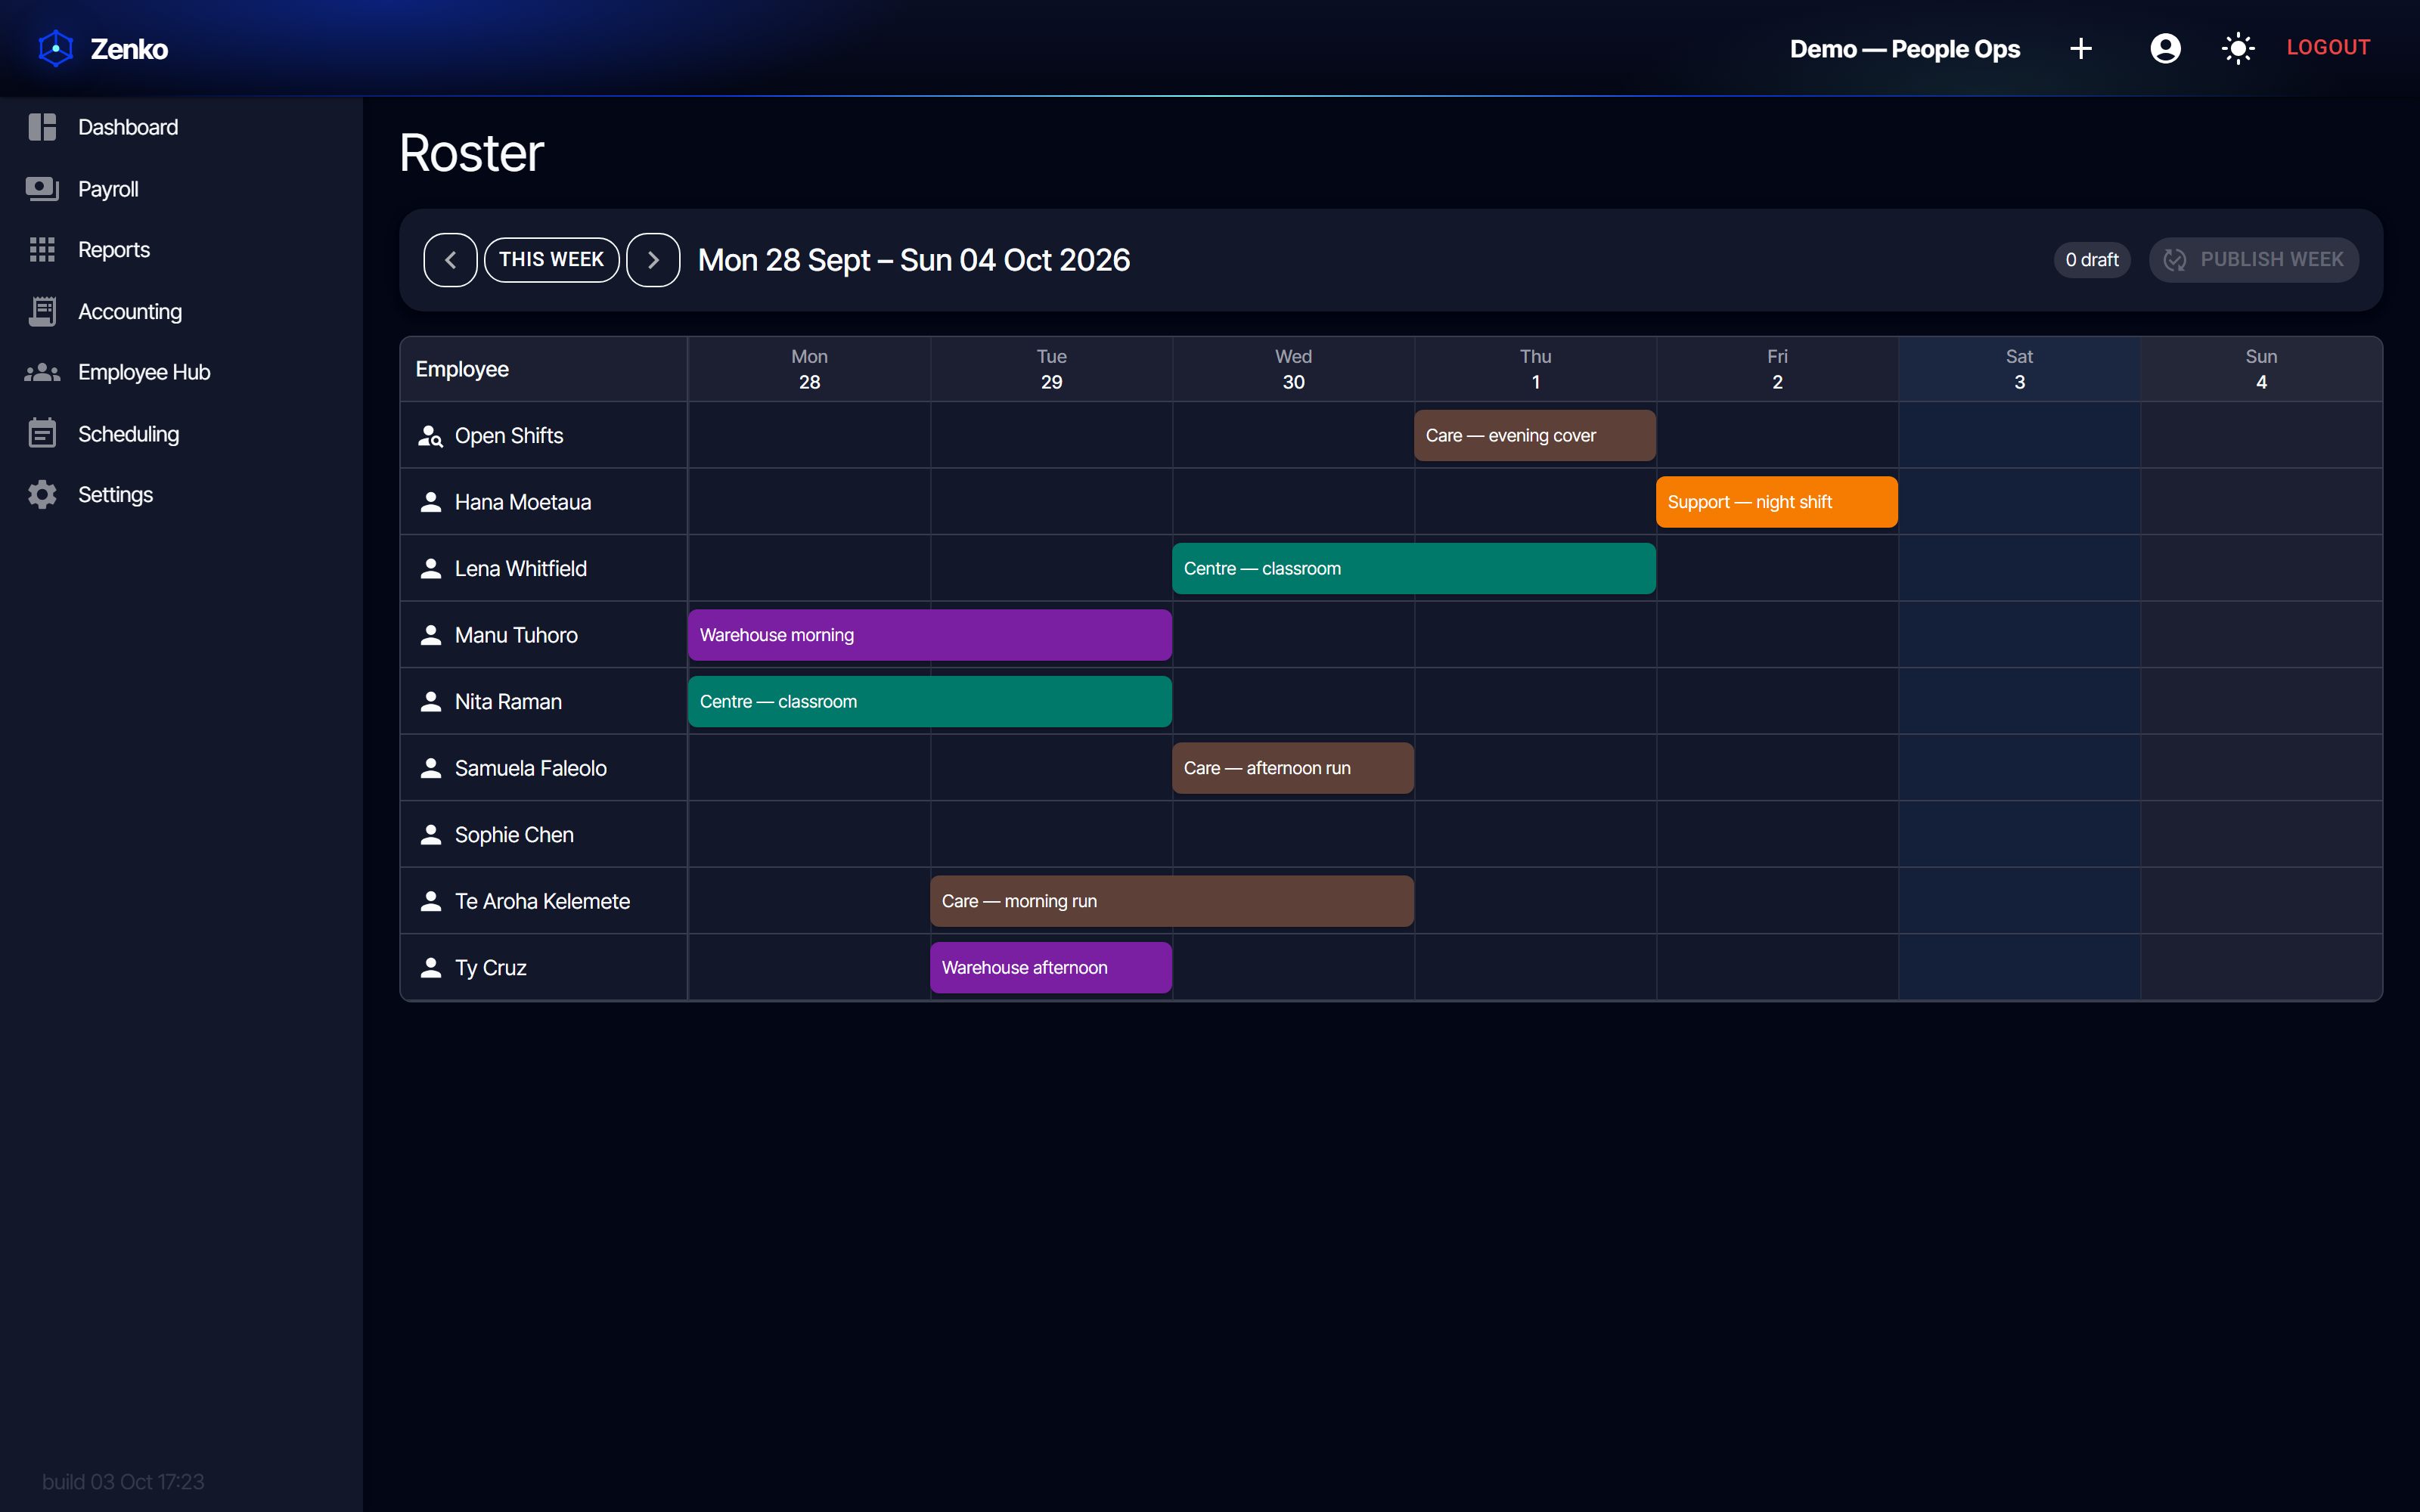Open the orange Support — night shift block
Image resolution: width=2420 pixels, height=1512 pixels.
pos(1777,502)
